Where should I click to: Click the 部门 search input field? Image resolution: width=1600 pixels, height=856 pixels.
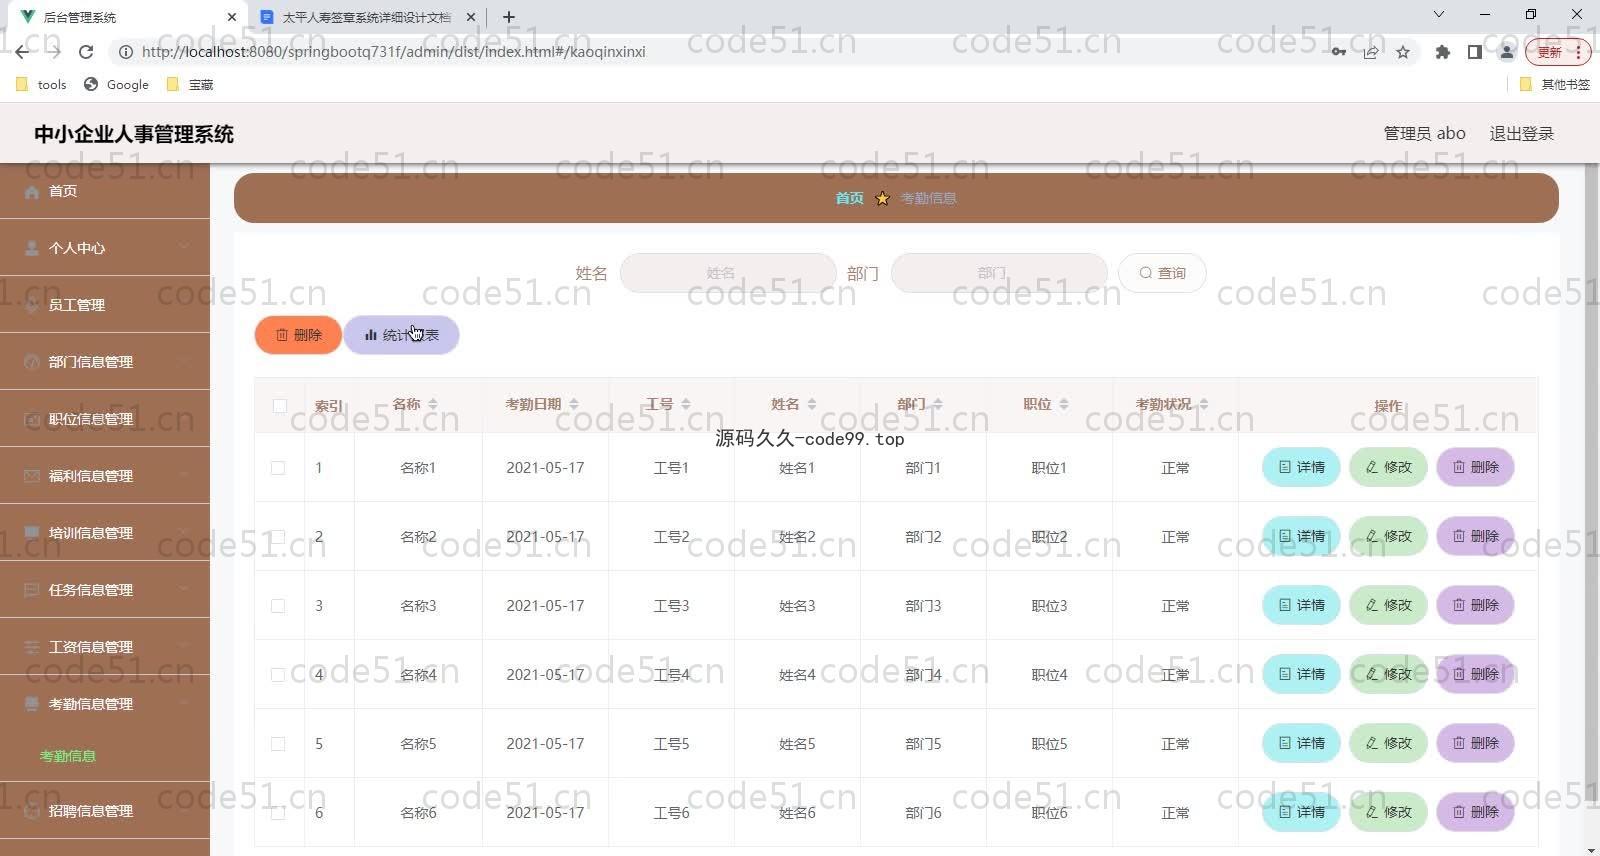pyautogui.click(x=999, y=273)
